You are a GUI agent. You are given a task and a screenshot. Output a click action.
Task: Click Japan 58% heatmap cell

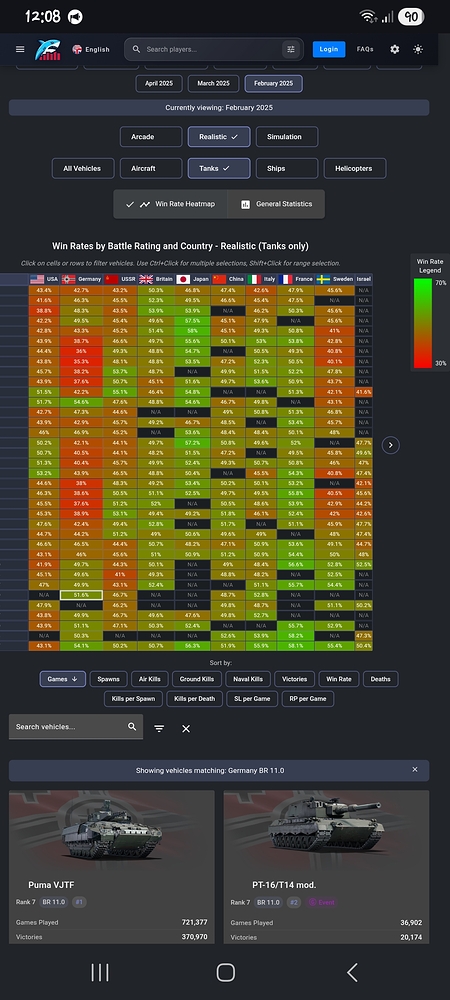[192, 331]
